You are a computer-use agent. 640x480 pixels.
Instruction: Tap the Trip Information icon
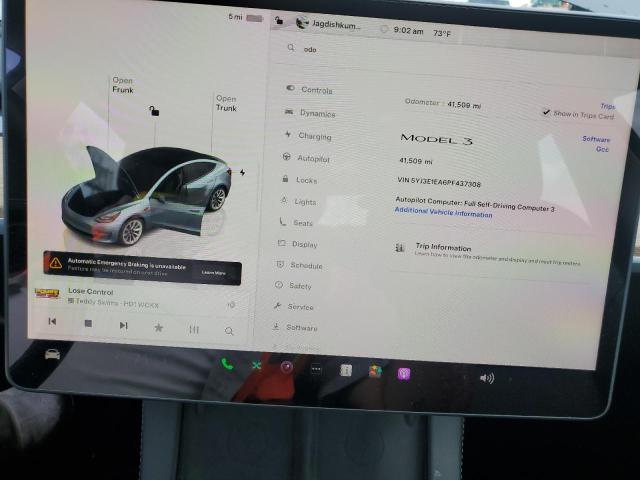click(400, 247)
